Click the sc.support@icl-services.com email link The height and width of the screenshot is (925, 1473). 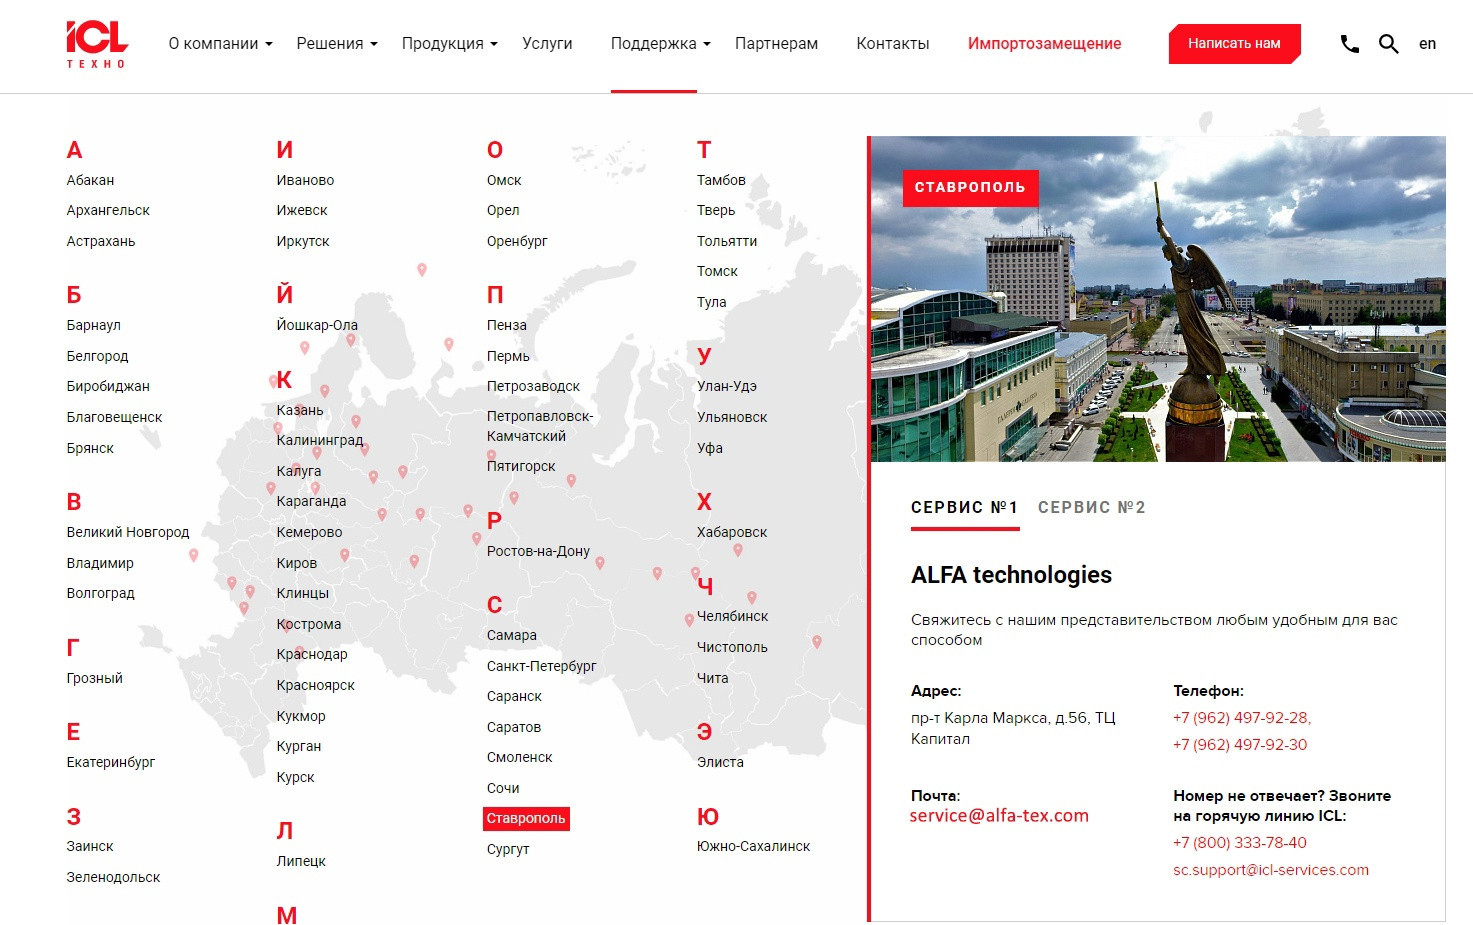(1271, 870)
